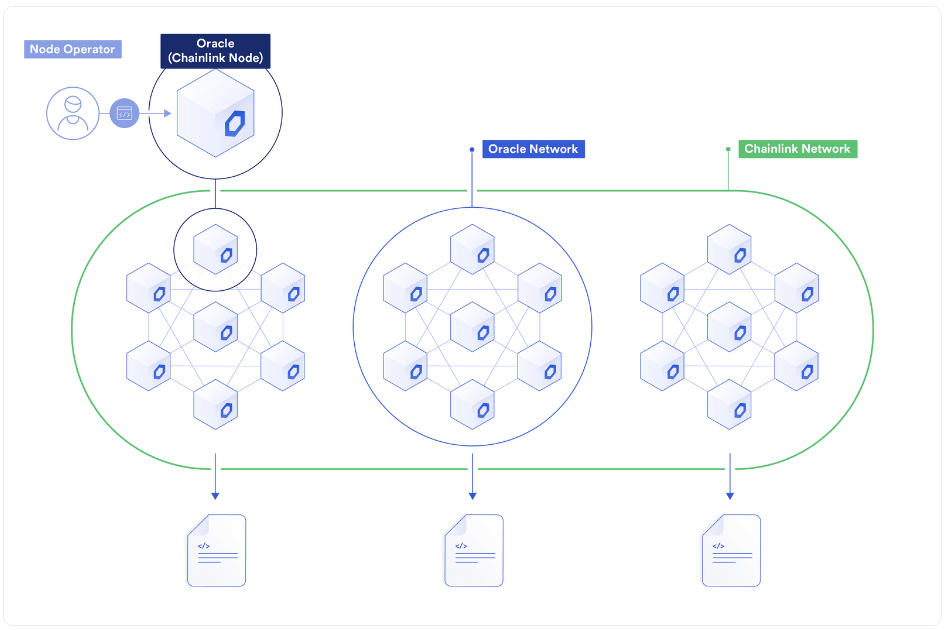Open the code document below the Oracle Network circle

pyautogui.click(x=474, y=550)
